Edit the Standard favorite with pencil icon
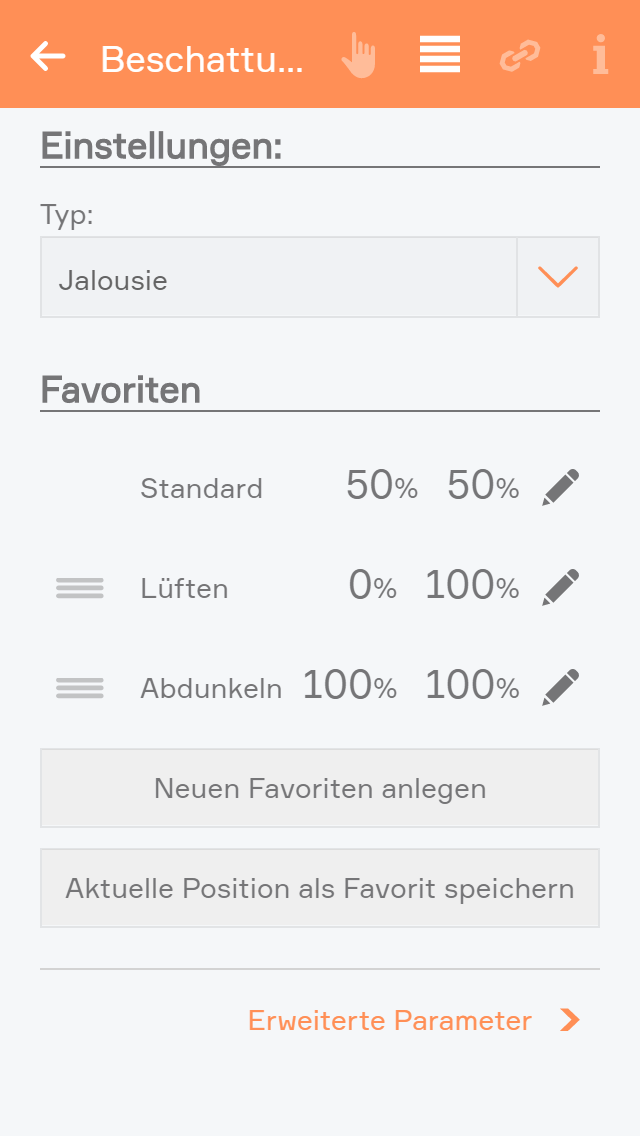 (x=560, y=488)
